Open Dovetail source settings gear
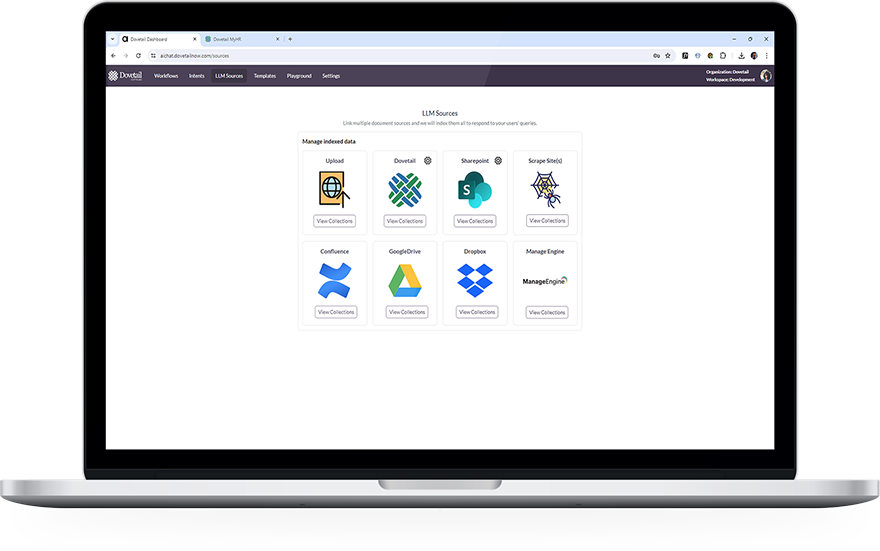880x551 pixels. 428,160
